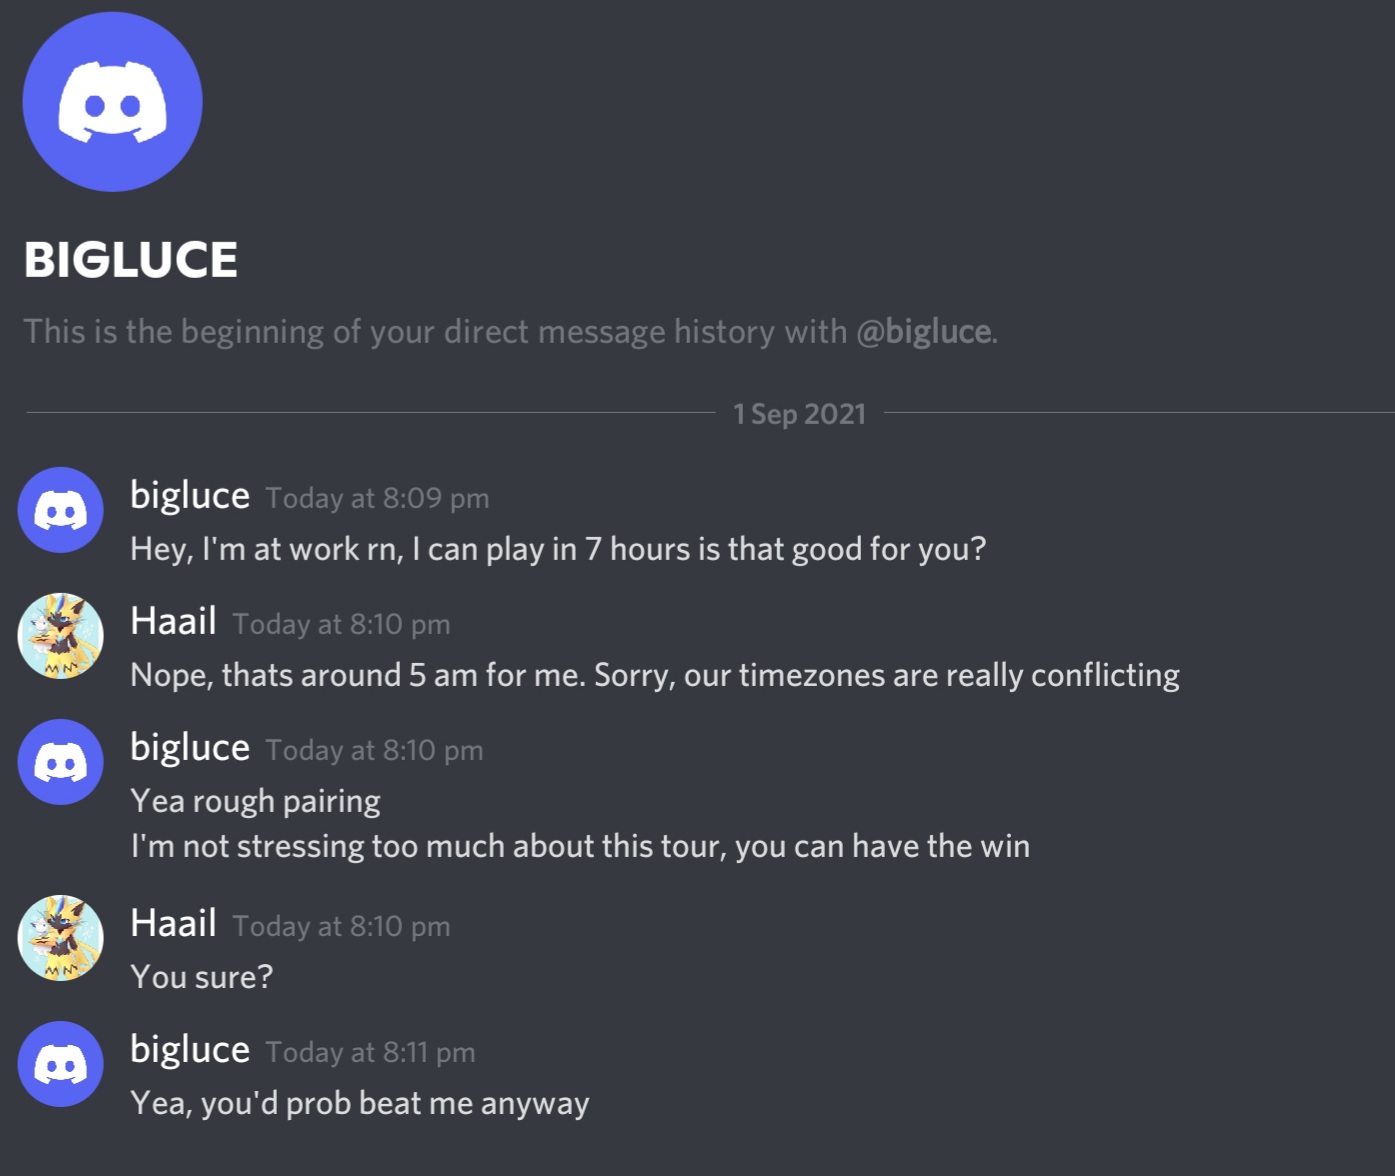The height and width of the screenshot is (1176, 1395).
Task: Open the Haail username above timezones message
Action: 174,621
